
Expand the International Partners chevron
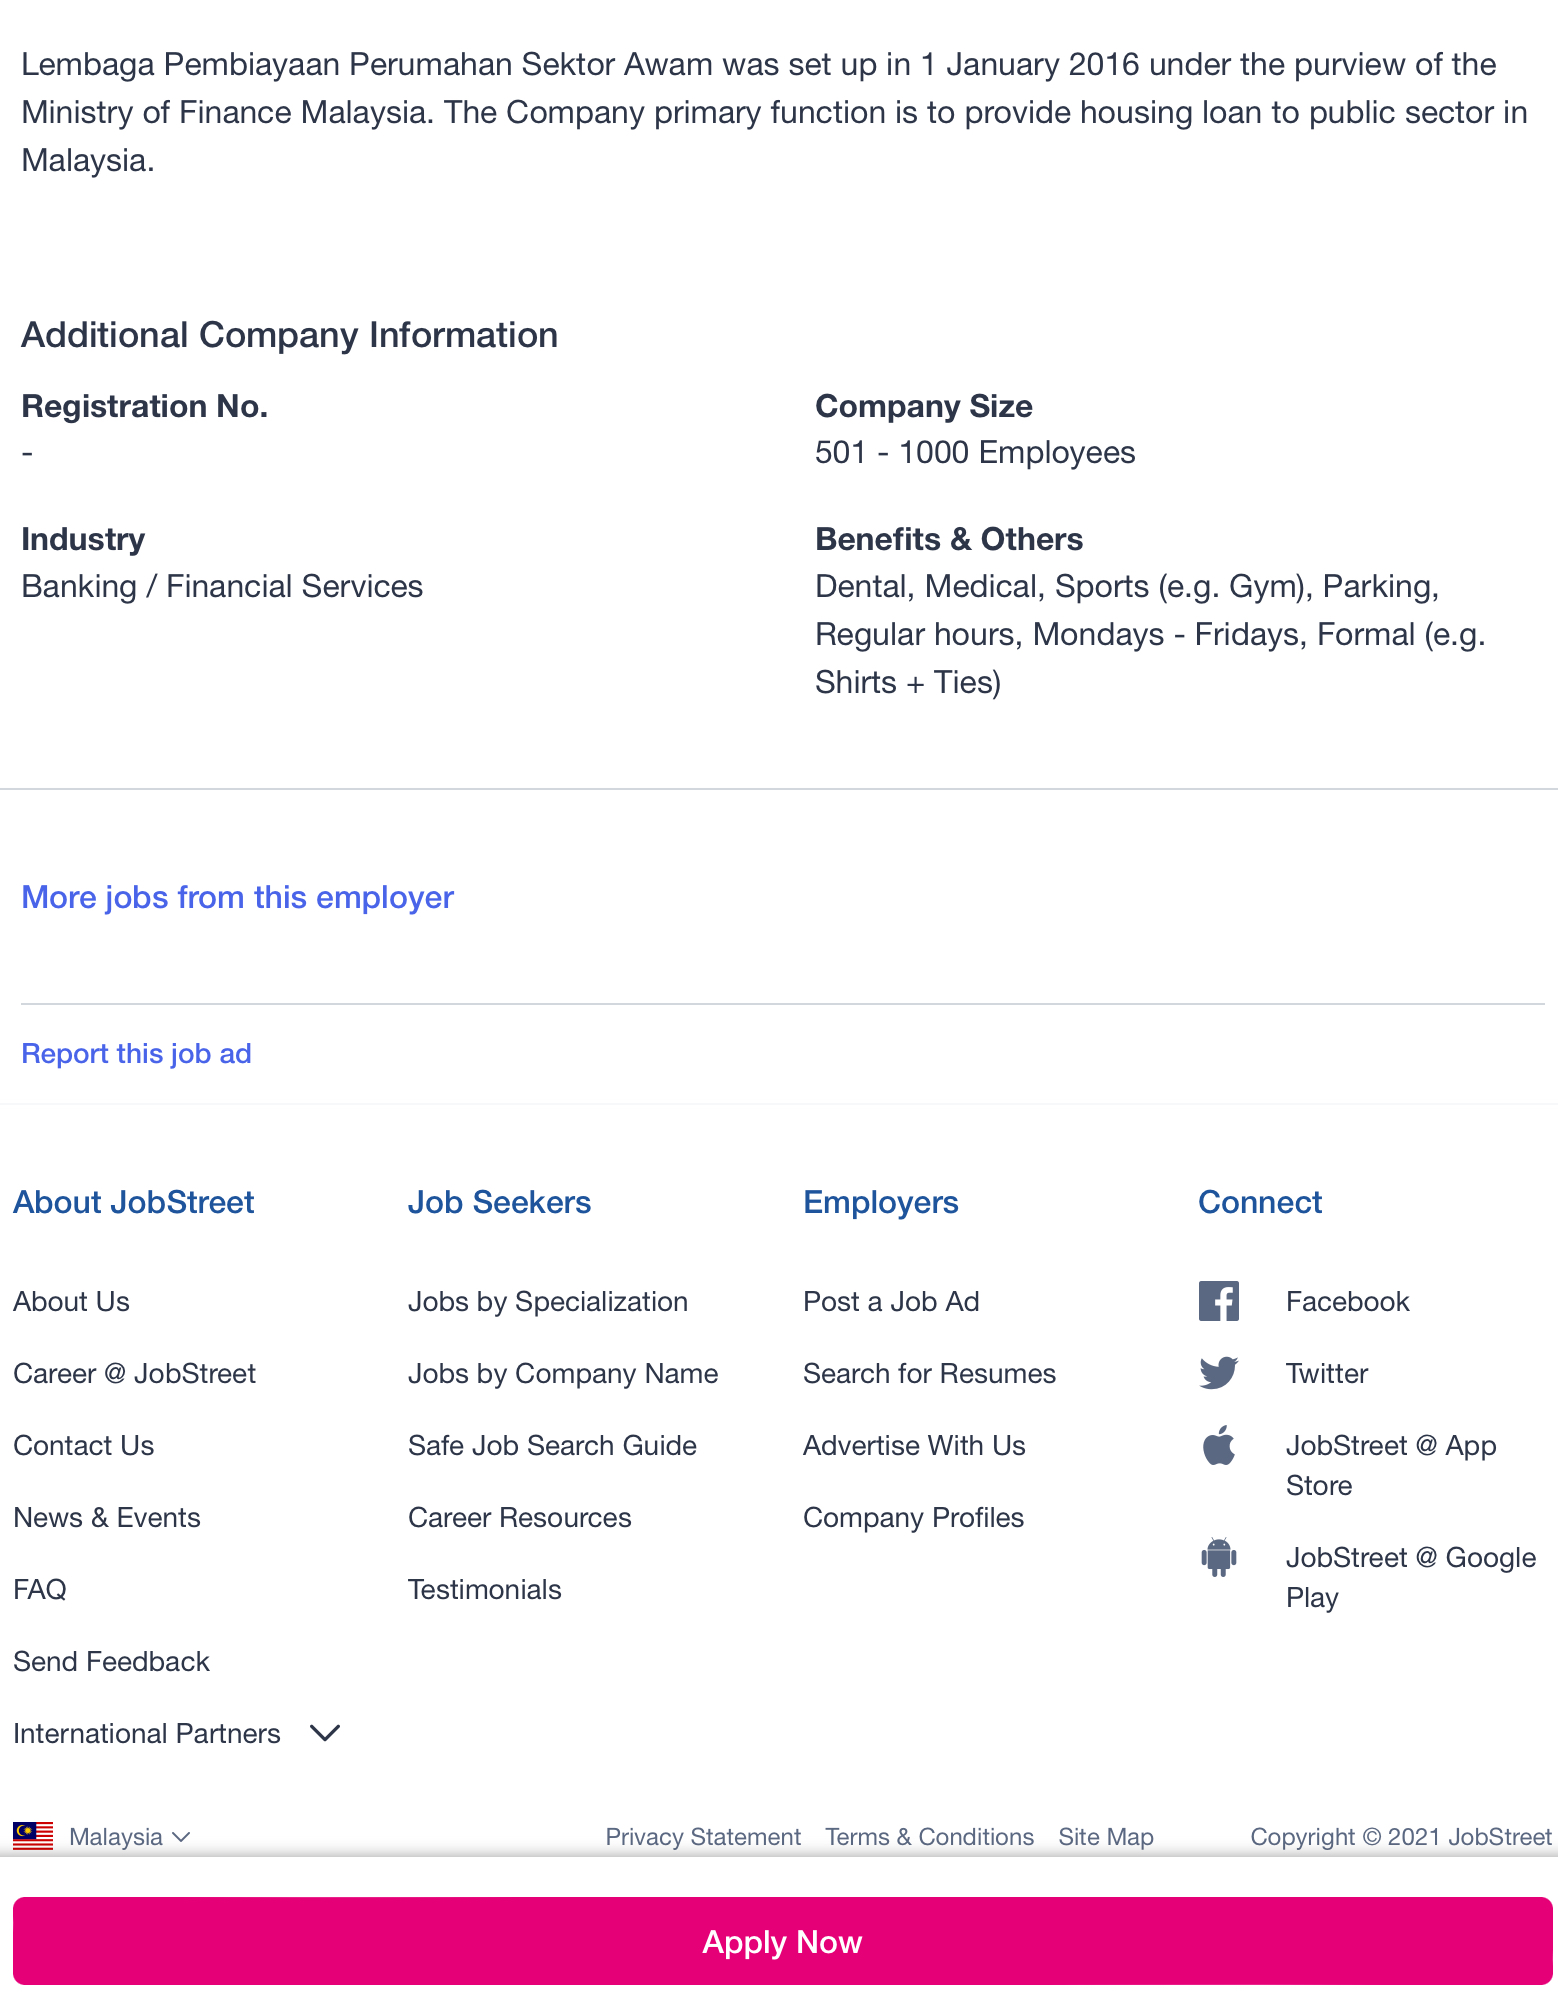tap(325, 1733)
